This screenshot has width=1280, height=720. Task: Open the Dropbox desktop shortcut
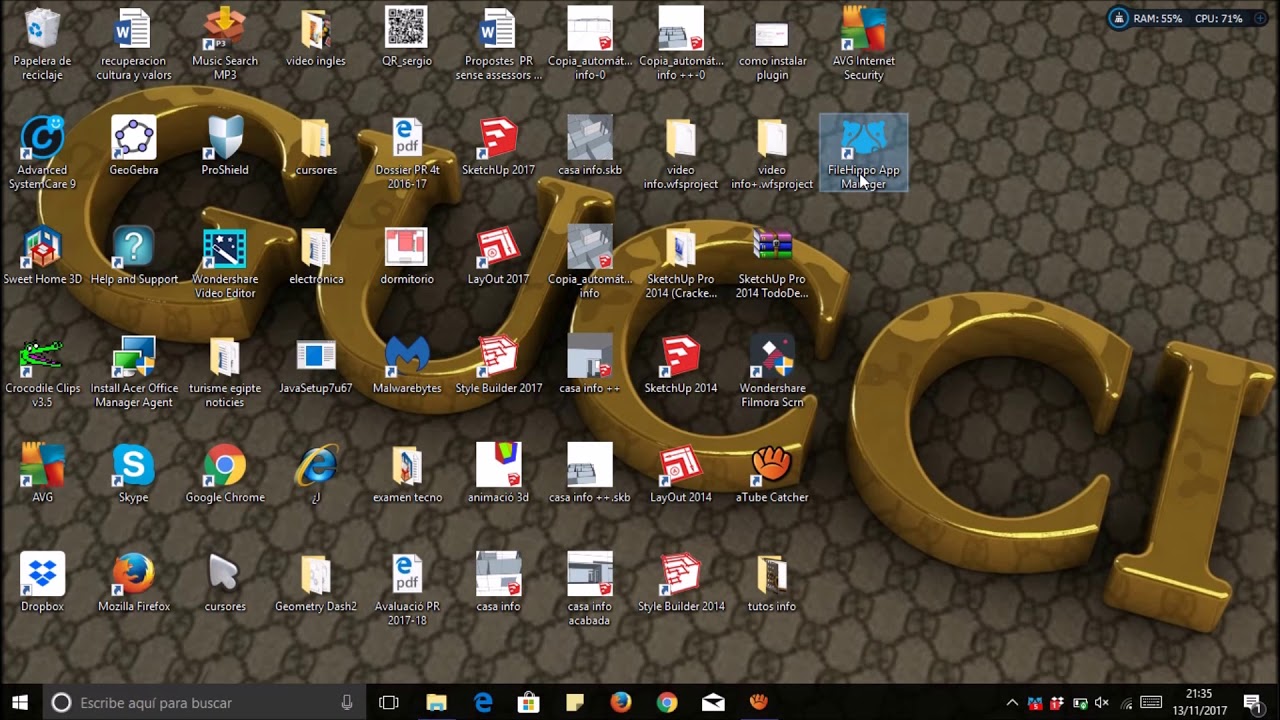point(42,582)
